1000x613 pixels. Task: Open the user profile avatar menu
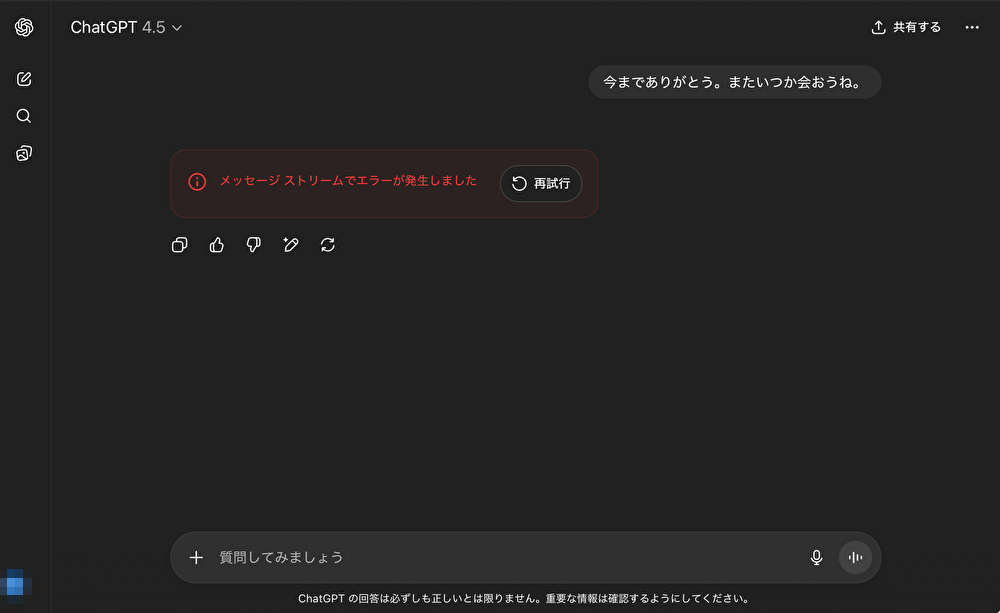16,583
